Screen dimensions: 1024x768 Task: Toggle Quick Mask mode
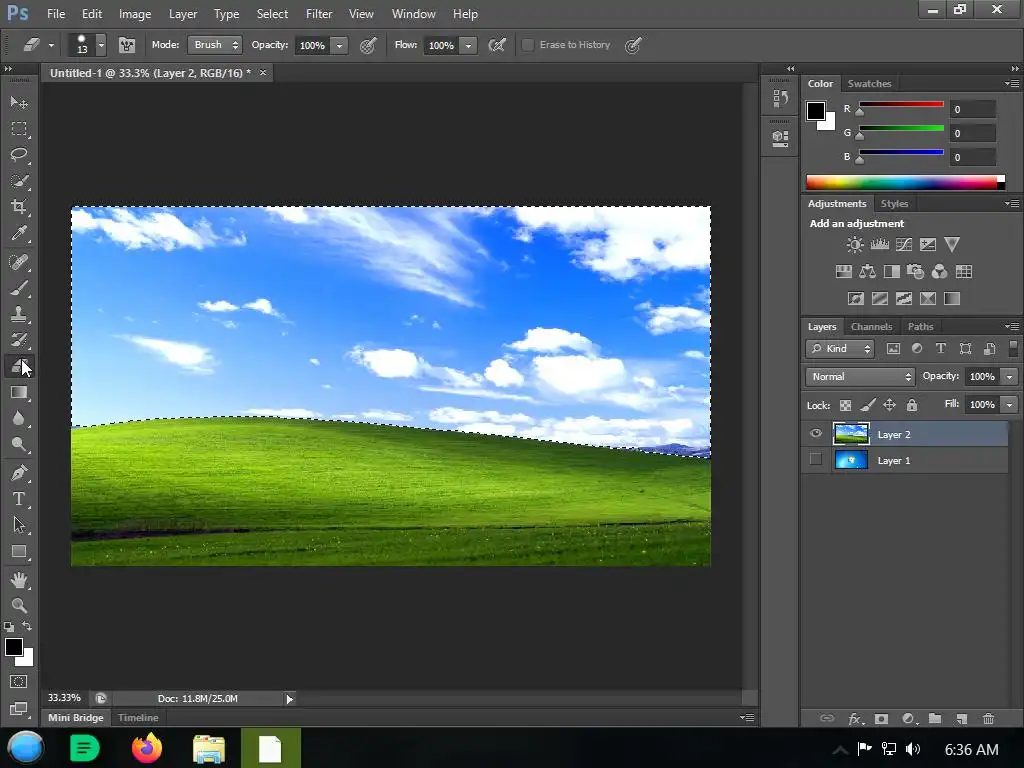pyautogui.click(x=19, y=682)
